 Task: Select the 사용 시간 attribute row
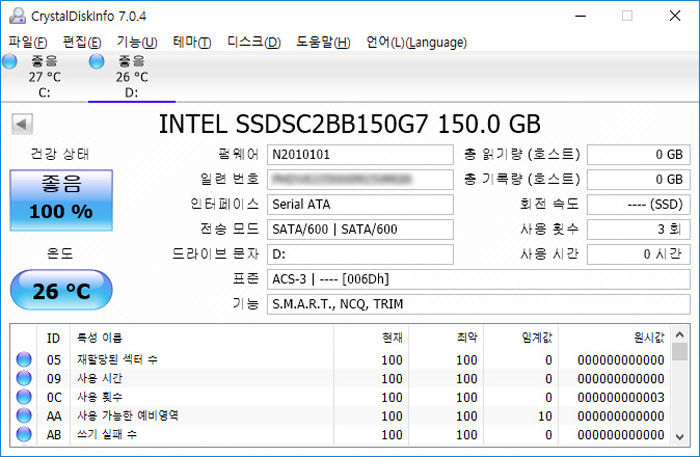pos(341,378)
